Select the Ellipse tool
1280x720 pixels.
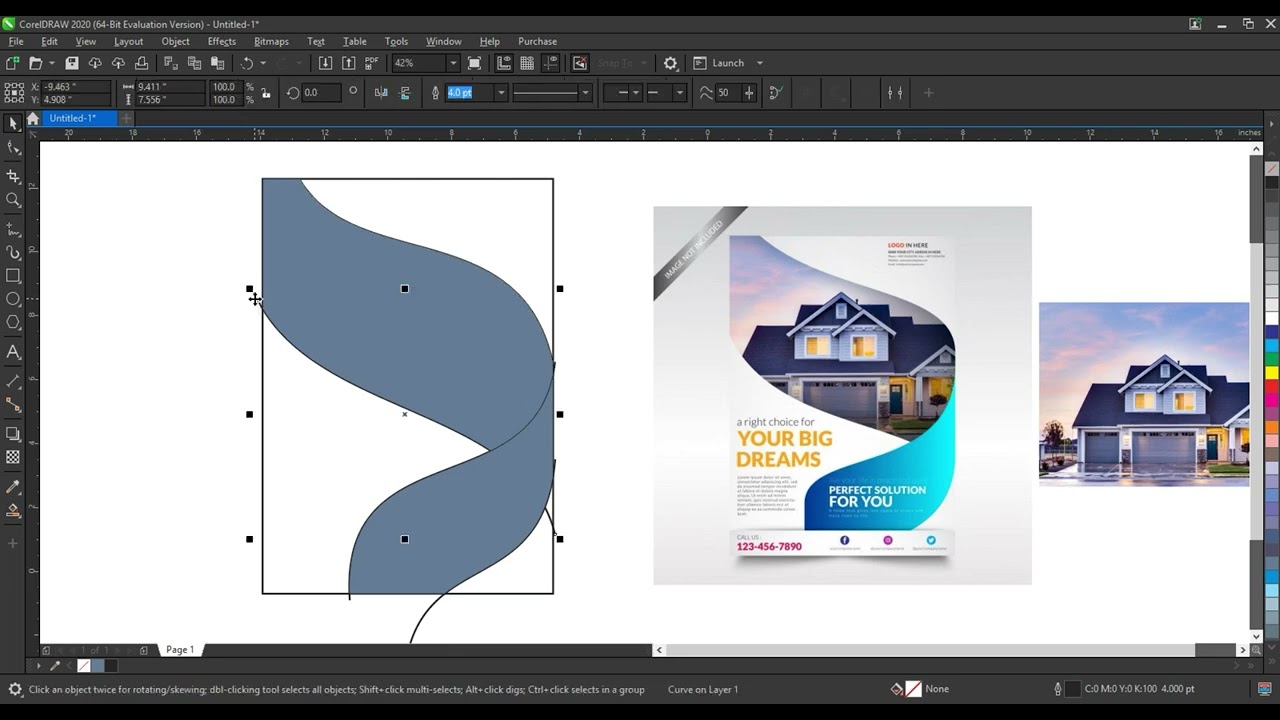13,299
